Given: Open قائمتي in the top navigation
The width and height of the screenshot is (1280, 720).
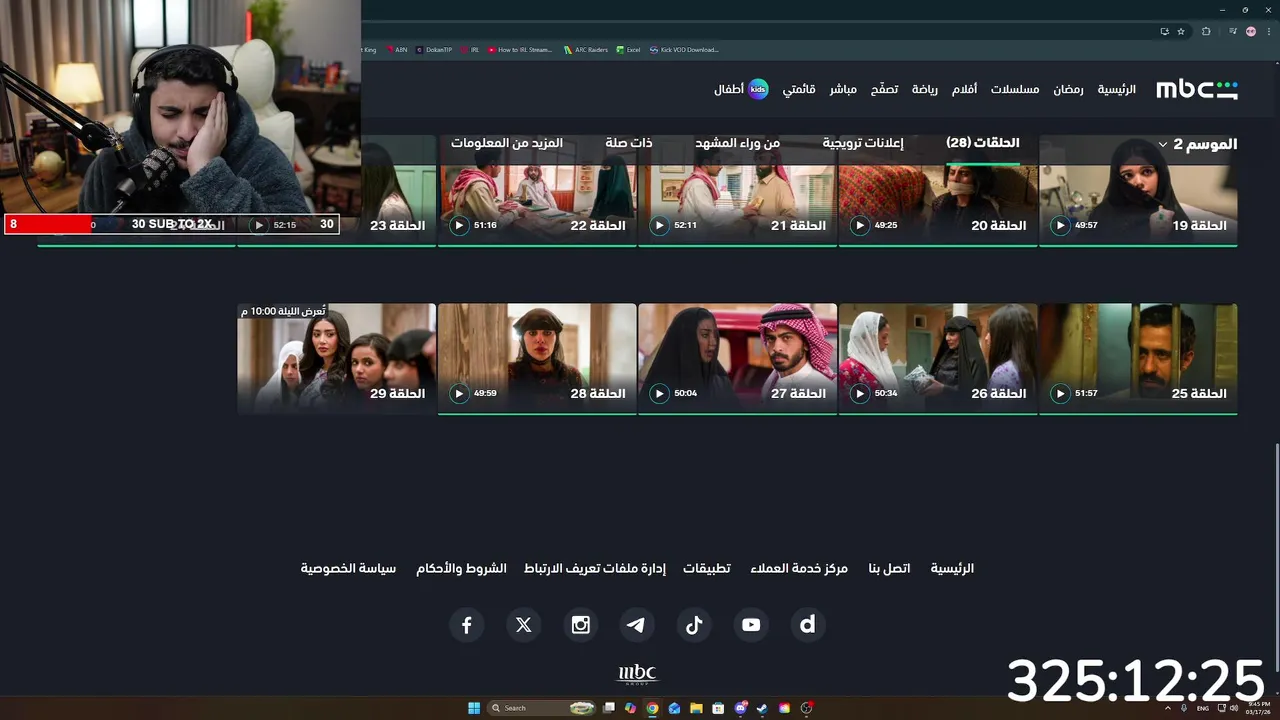Looking at the screenshot, I should 799,90.
